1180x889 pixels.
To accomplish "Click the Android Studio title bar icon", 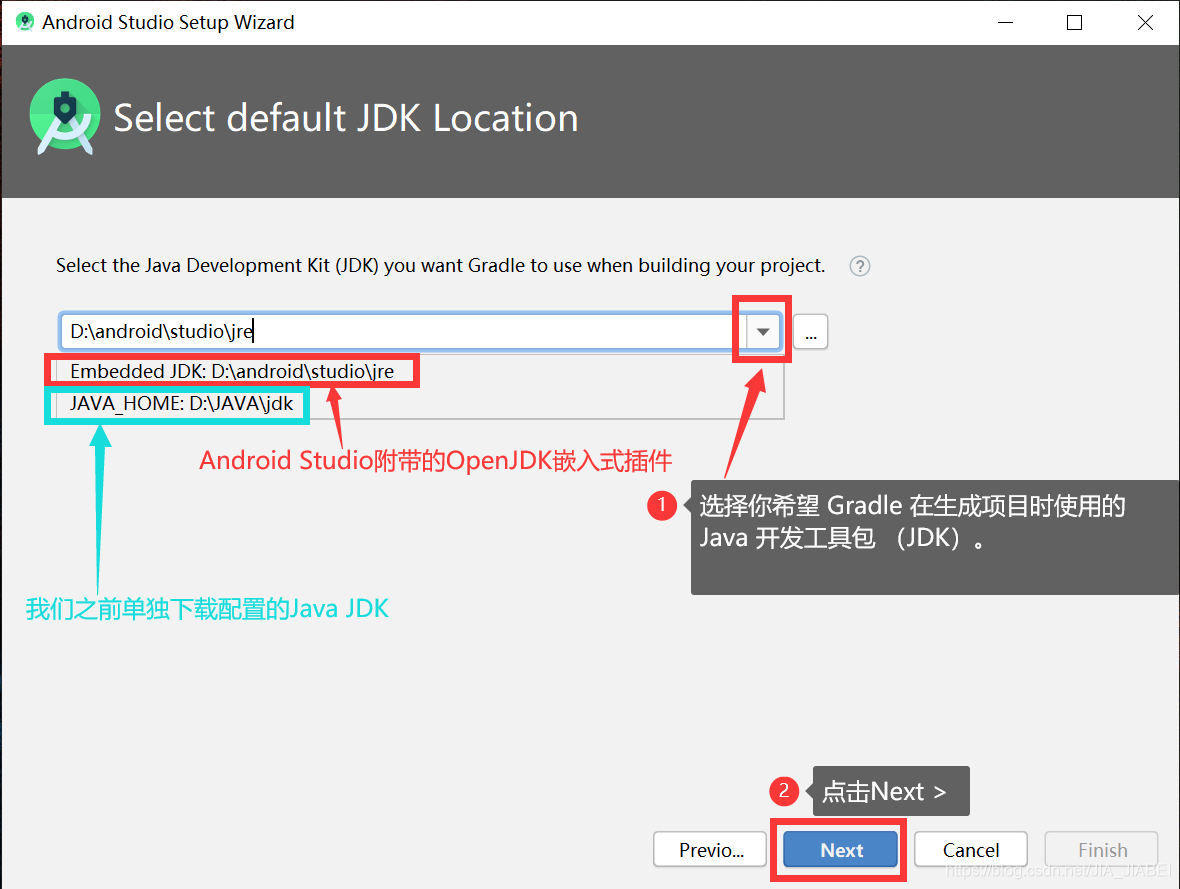I will pos(25,22).
